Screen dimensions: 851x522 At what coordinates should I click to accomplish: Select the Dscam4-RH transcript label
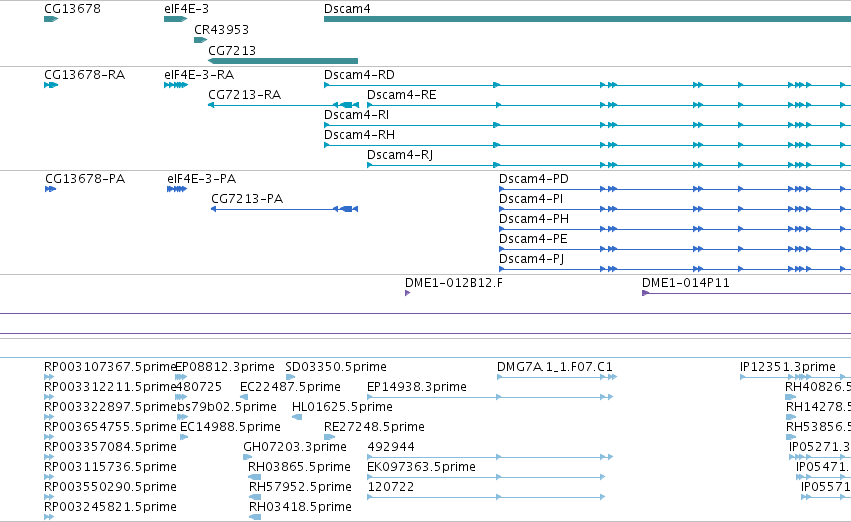pos(359,135)
